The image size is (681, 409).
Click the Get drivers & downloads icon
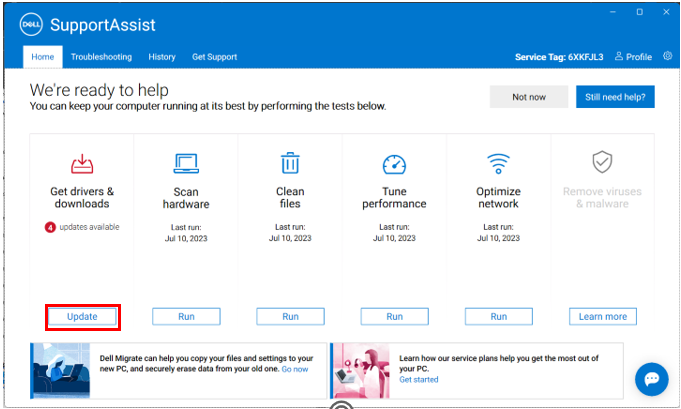(x=82, y=164)
